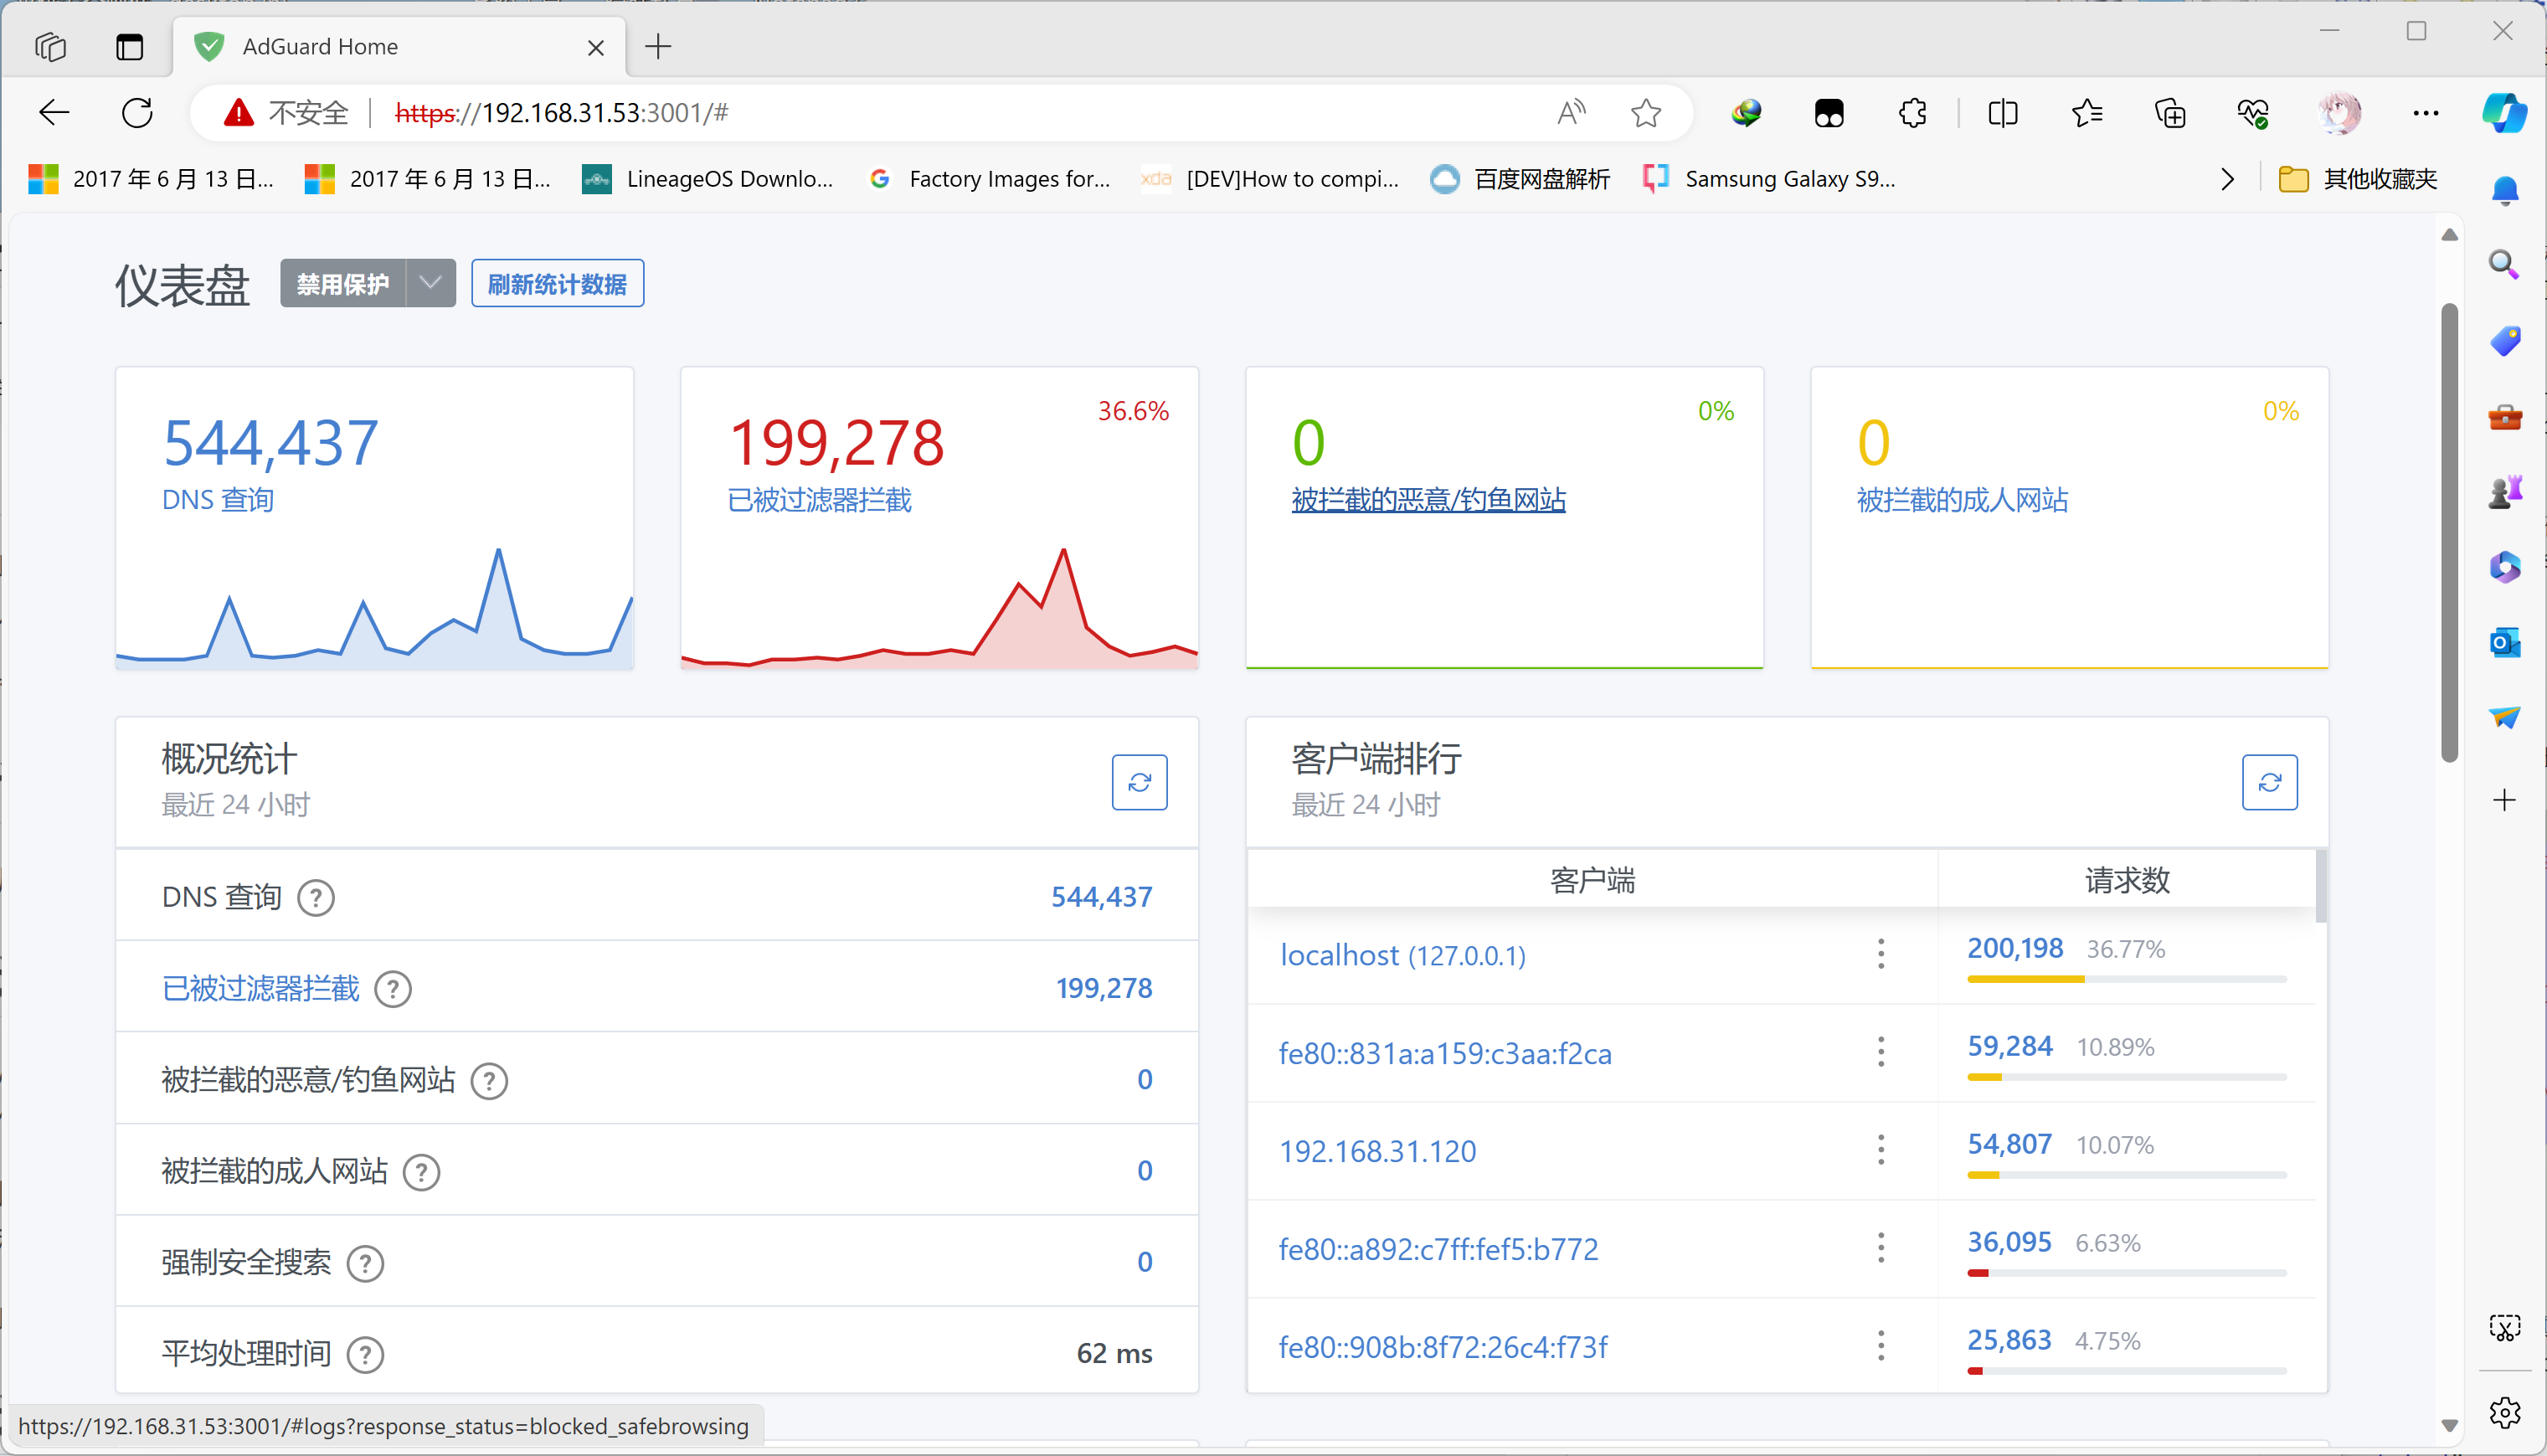This screenshot has height=1456, width=2547.
Task: Click refresh icon in 概况统计 card
Action: (x=1139, y=782)
